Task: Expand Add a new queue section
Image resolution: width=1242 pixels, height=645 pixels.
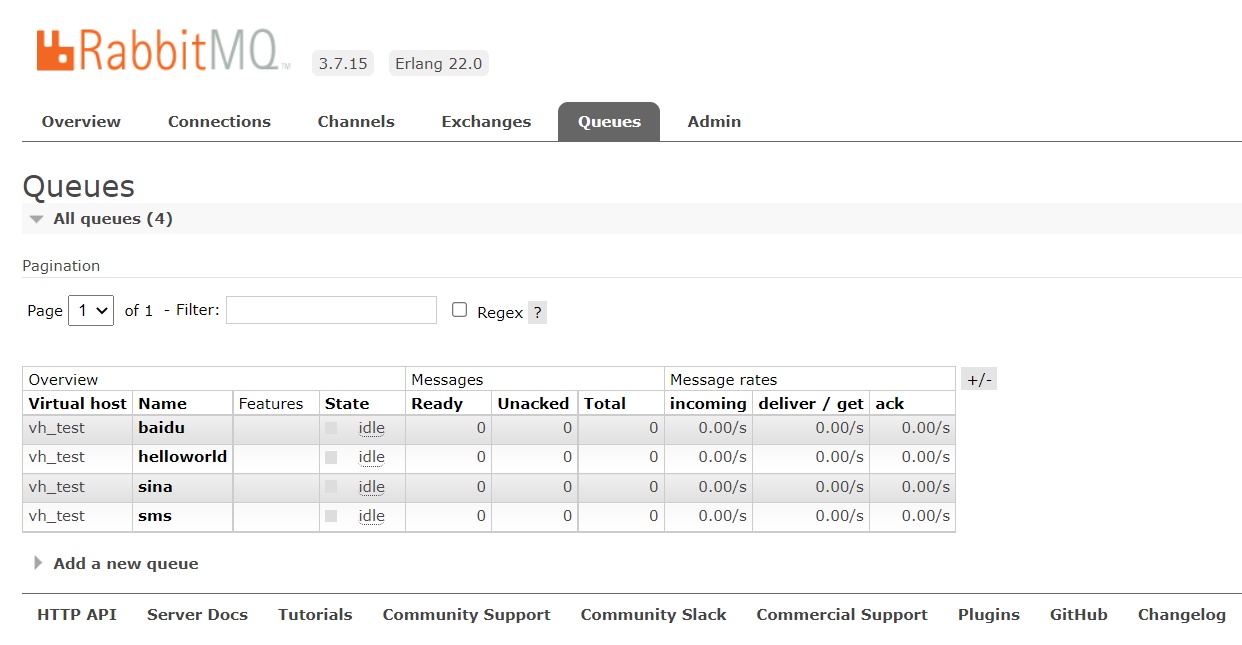Action: [116, 563]
